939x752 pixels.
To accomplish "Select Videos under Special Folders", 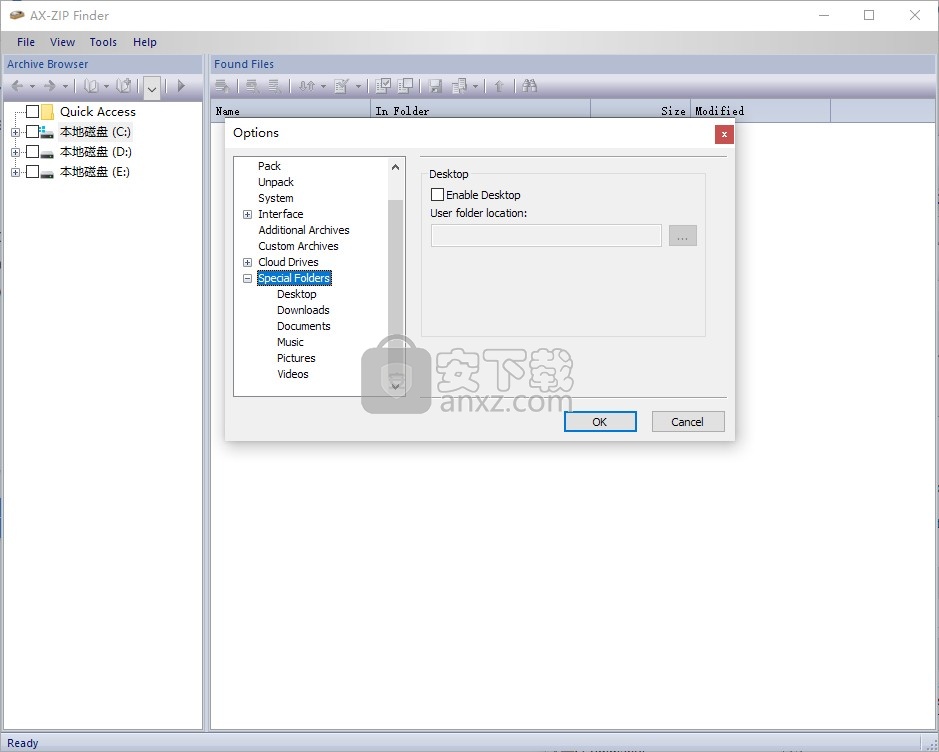I will [x=293, y=374].
